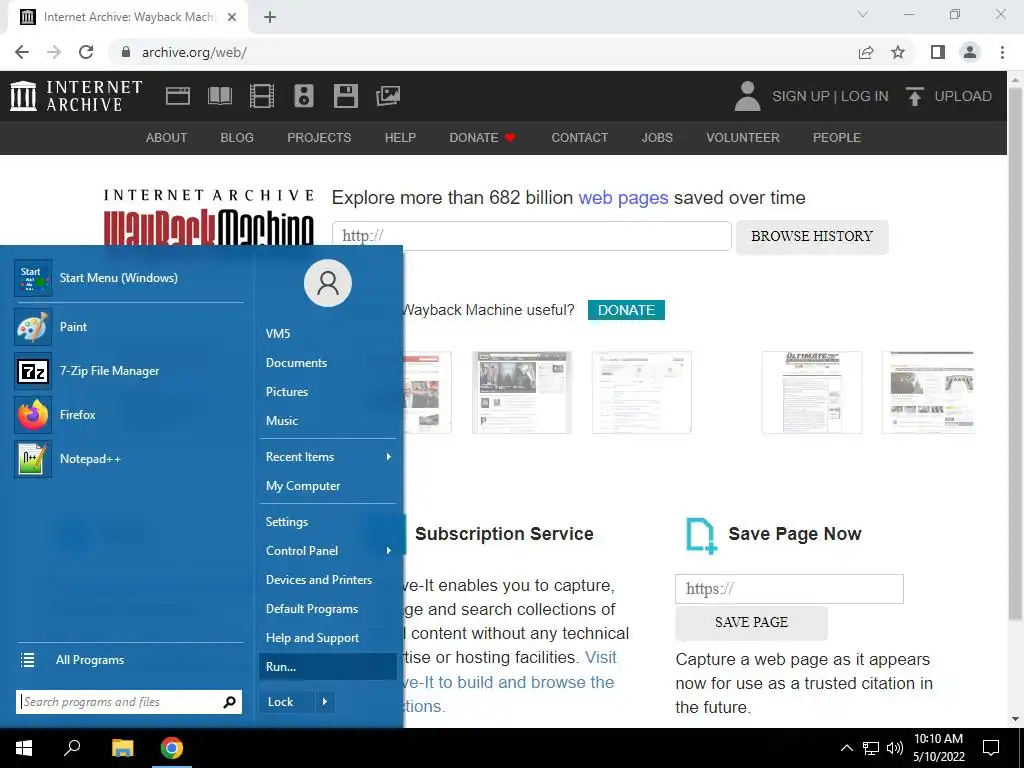Open the Internet Archive software floppy icon

click(x=345, y=96)
